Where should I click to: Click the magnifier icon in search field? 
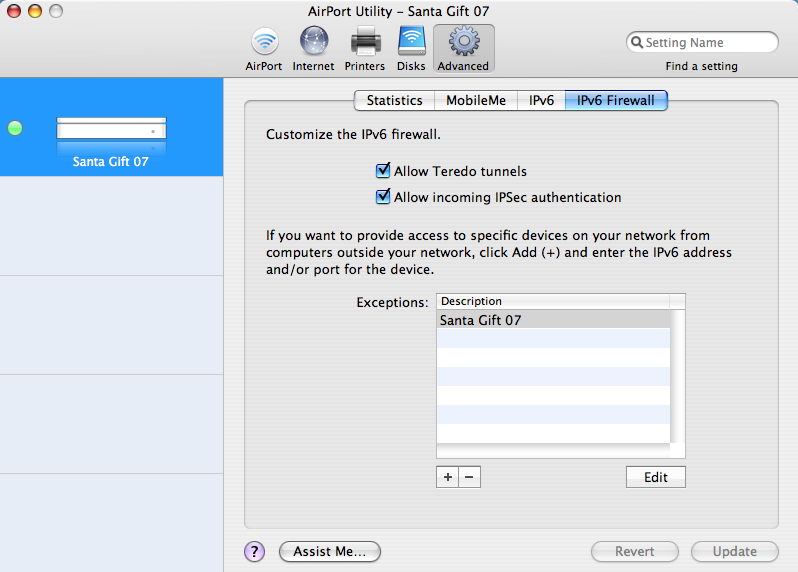[x=636, y=42]
